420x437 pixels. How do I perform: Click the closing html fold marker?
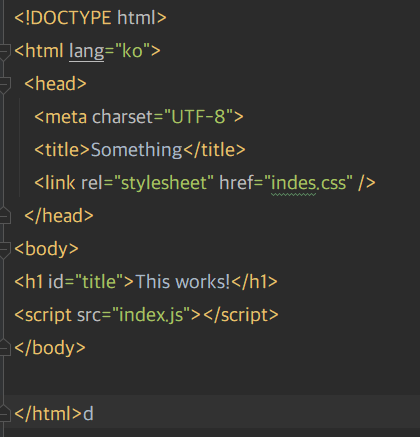click(4, 414)
